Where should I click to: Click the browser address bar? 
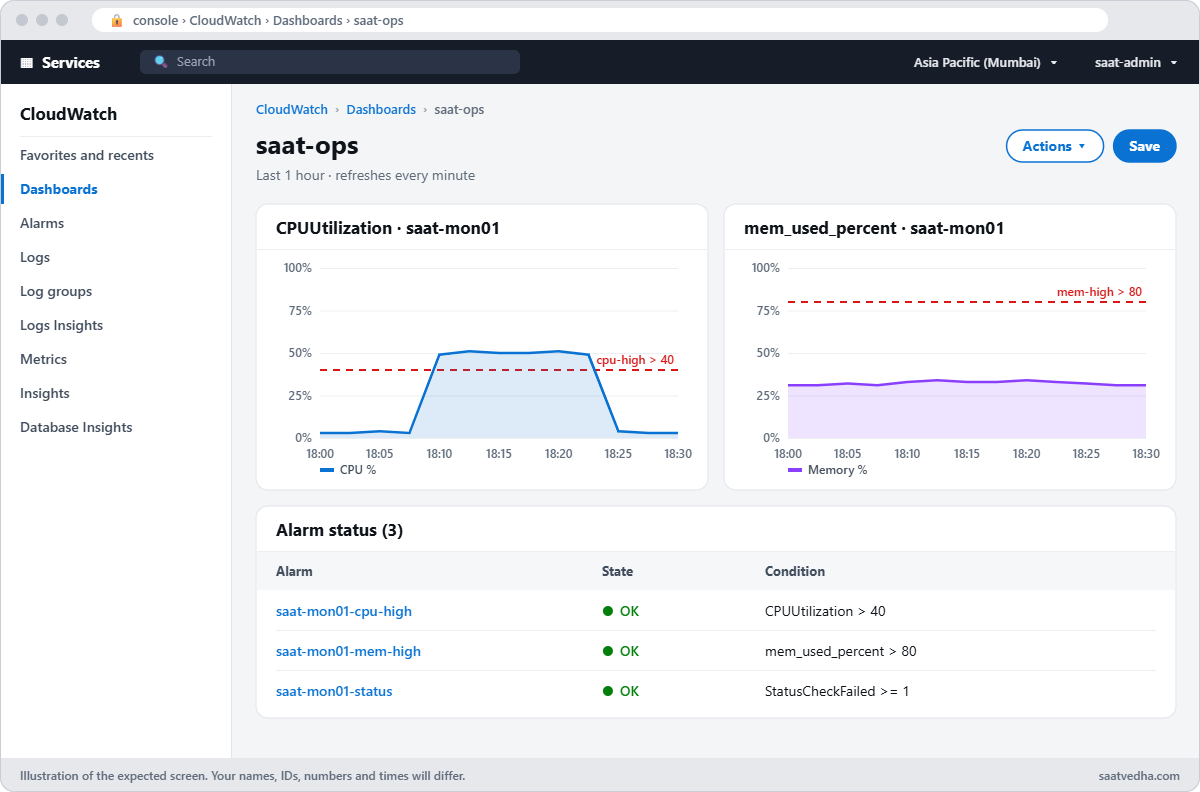coord(600,20)
